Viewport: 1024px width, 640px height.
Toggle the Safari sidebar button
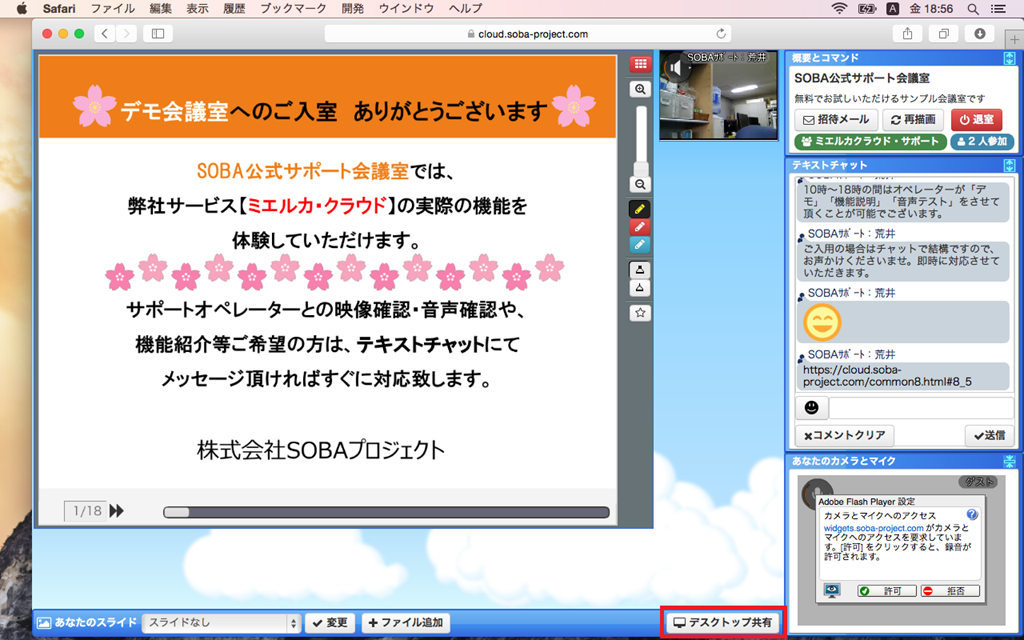(158, 34)
